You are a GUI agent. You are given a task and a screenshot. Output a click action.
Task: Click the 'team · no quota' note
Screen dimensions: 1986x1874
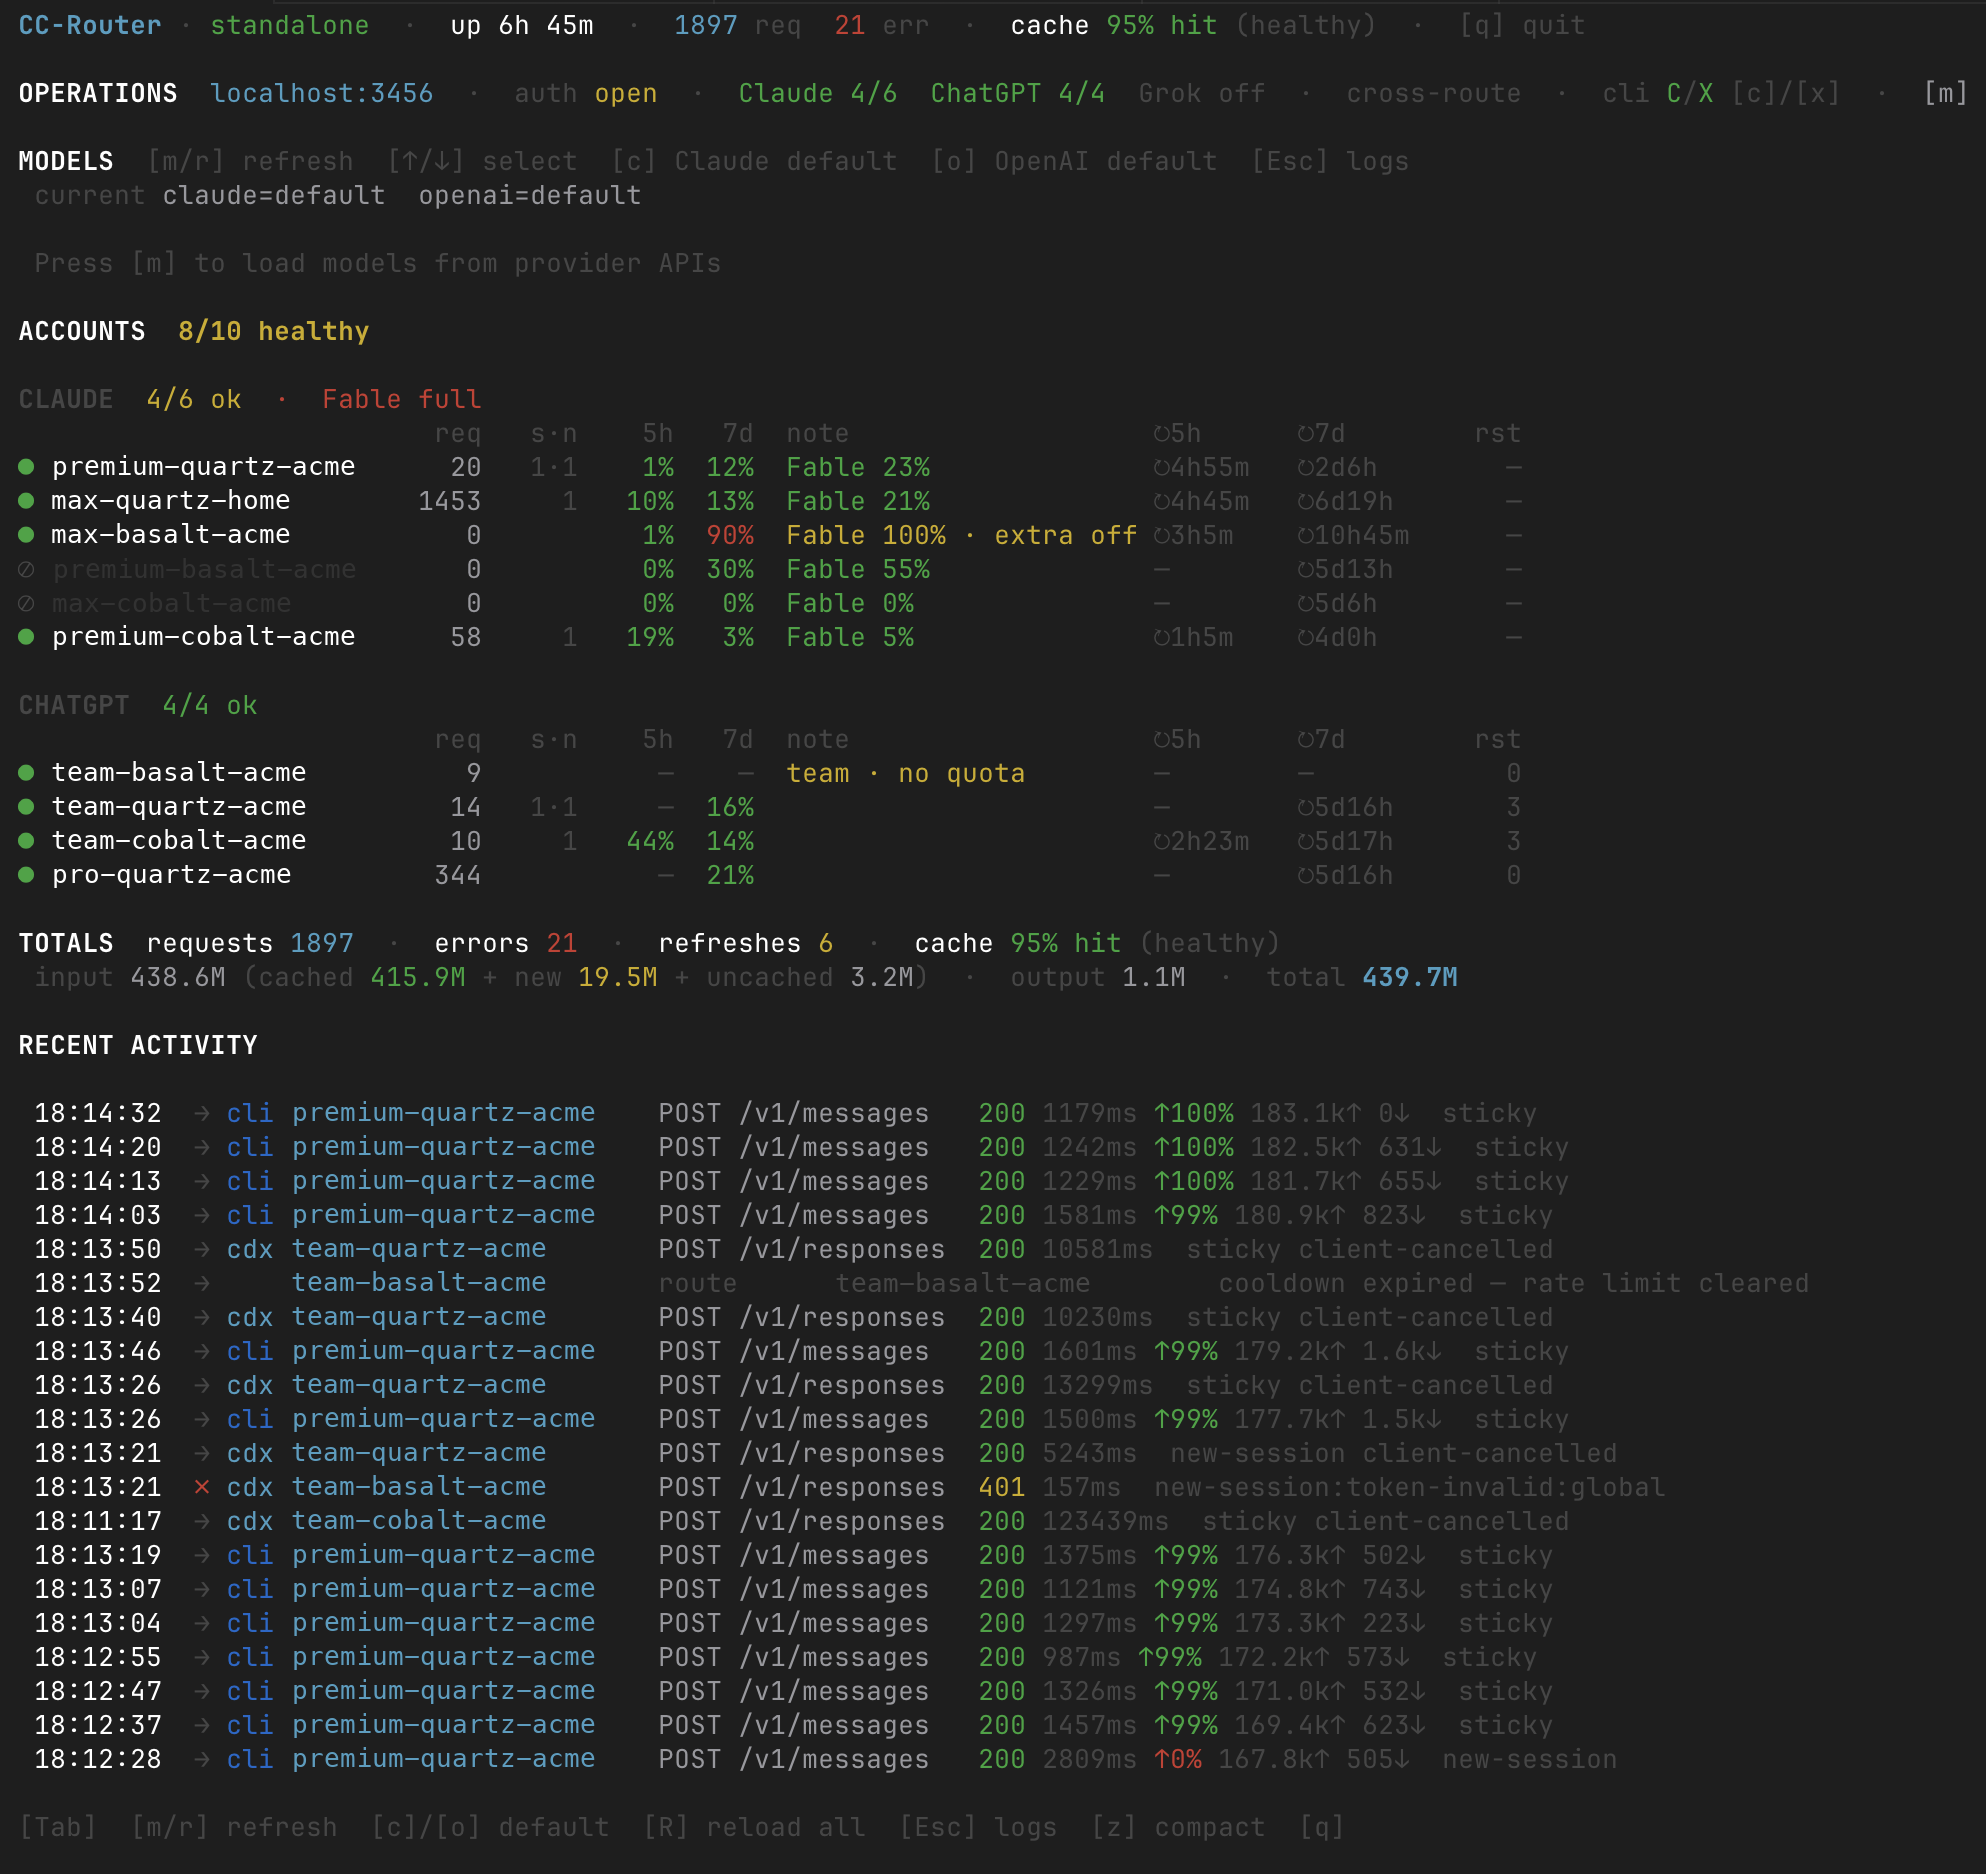click(906, 773)
